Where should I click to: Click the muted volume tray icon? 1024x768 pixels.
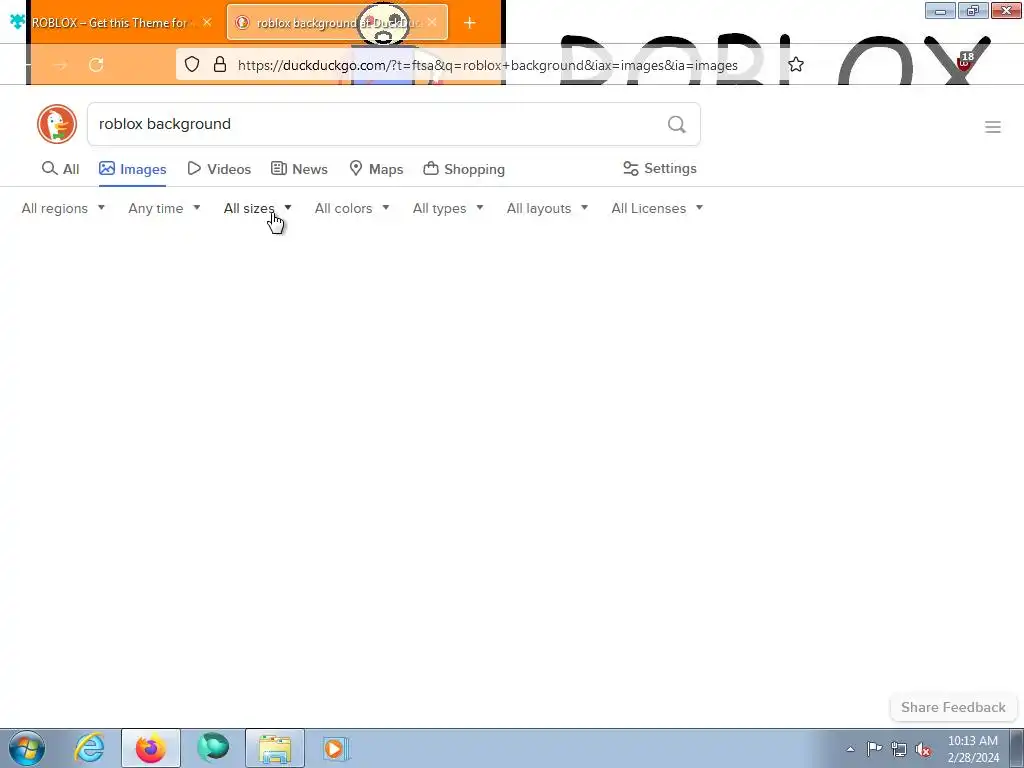coord(923,749)
